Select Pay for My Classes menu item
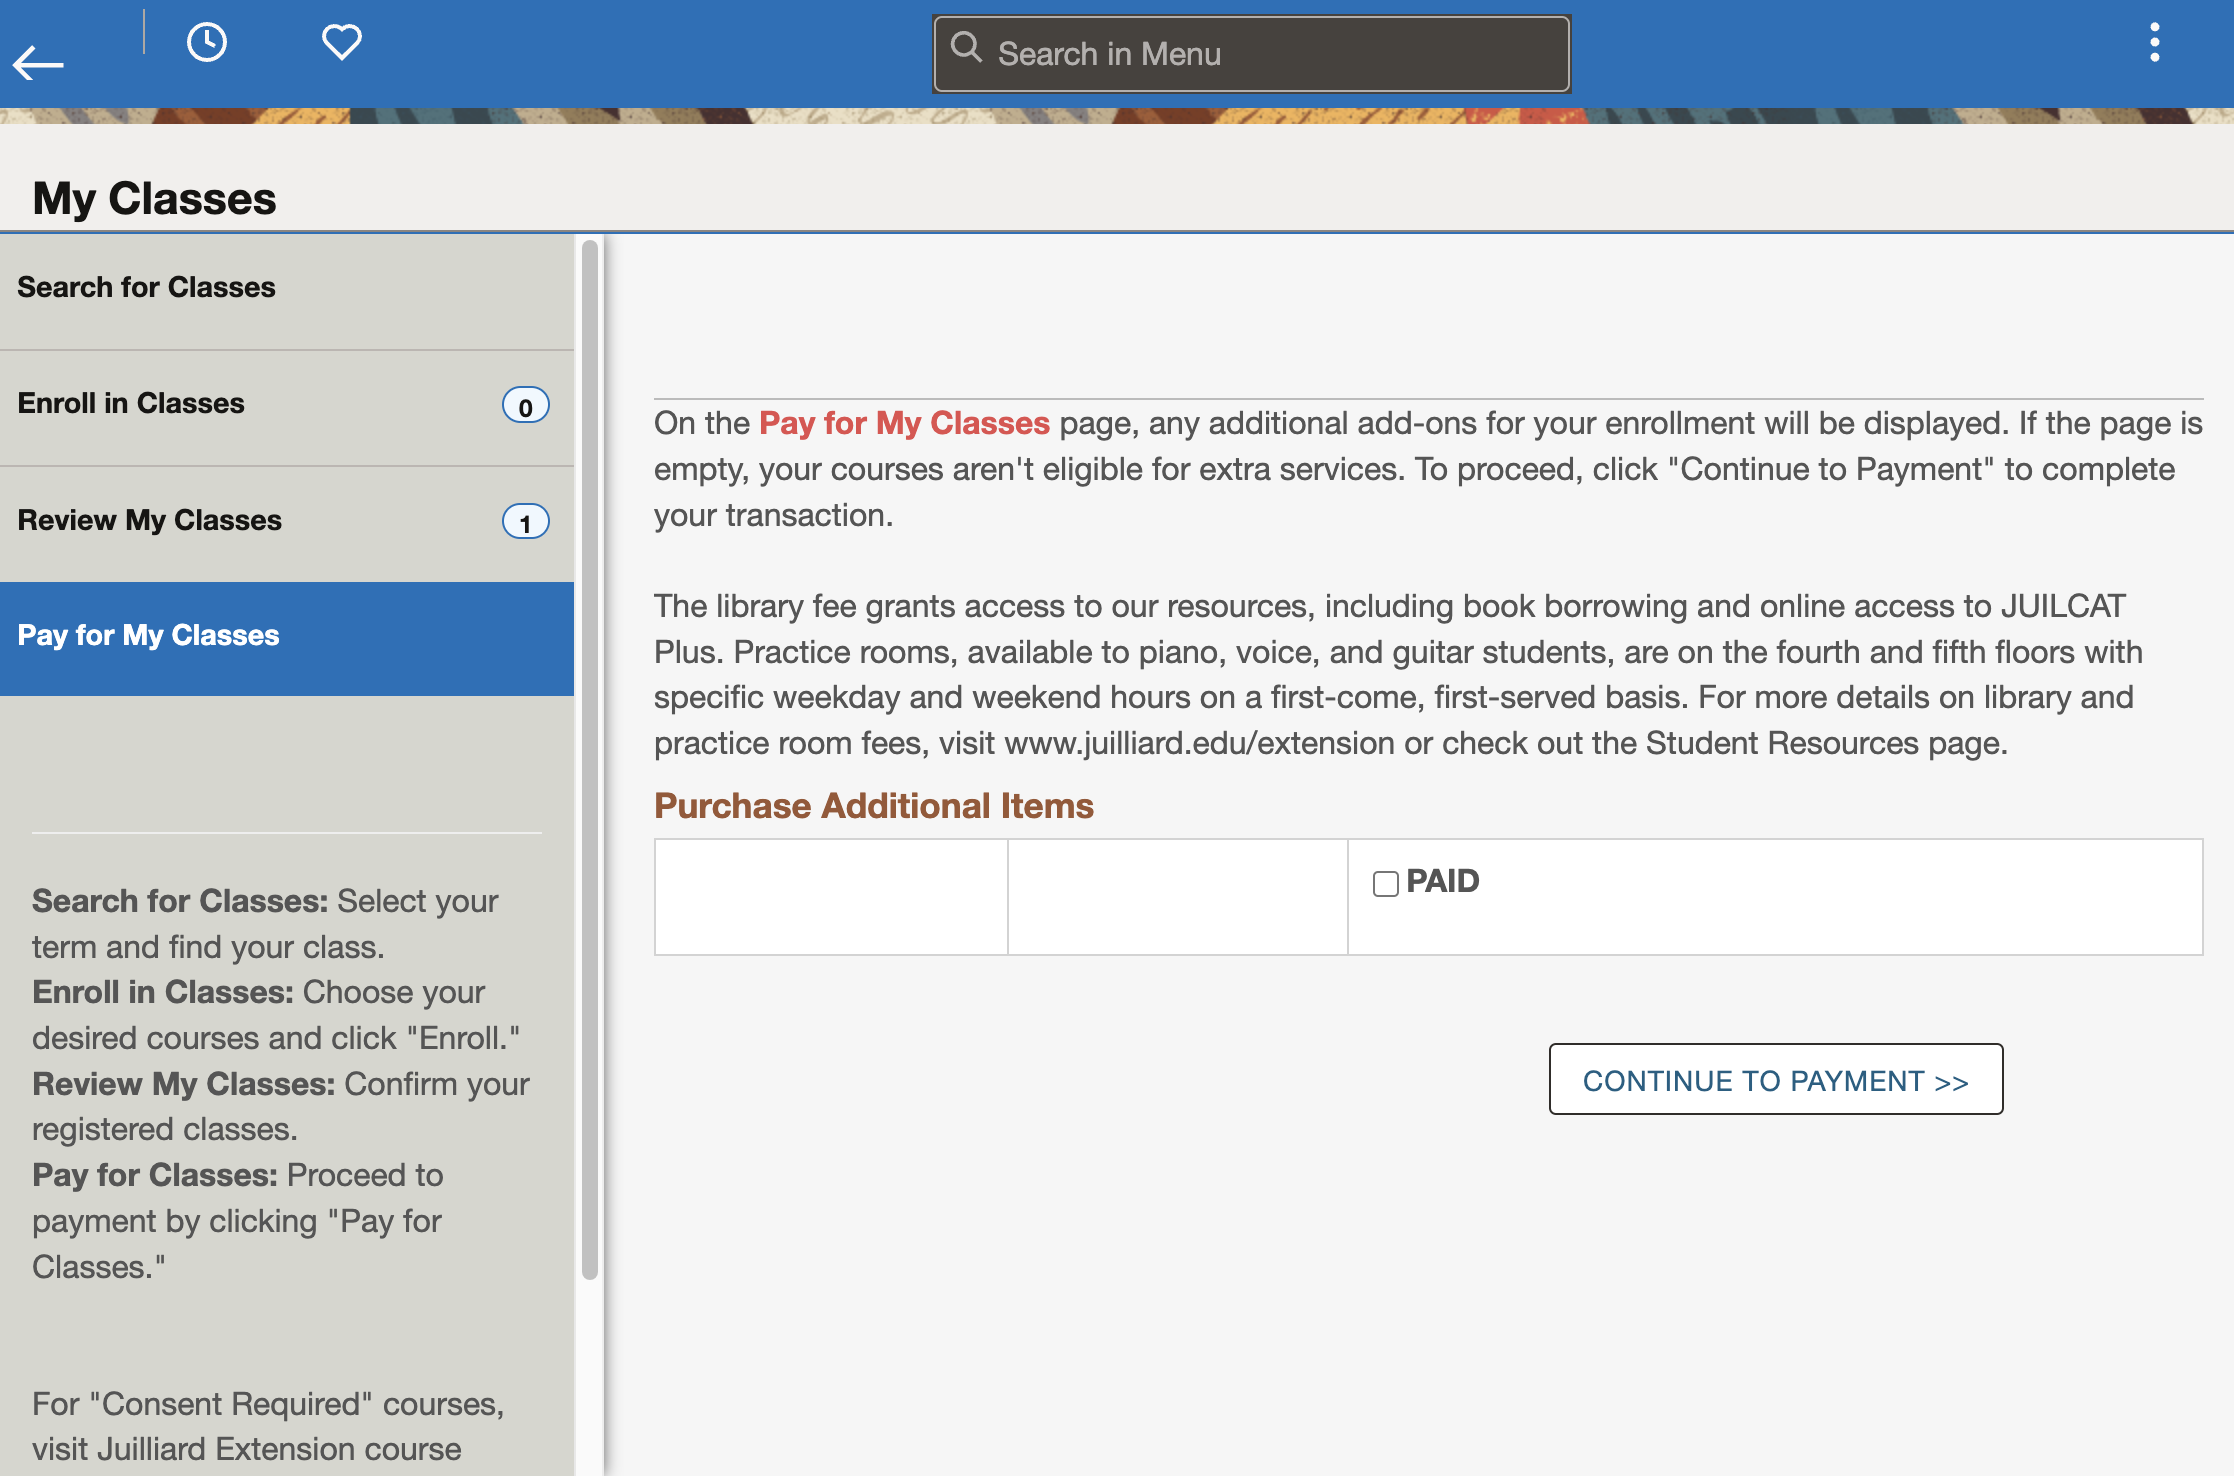 click(x=287, y=639)
